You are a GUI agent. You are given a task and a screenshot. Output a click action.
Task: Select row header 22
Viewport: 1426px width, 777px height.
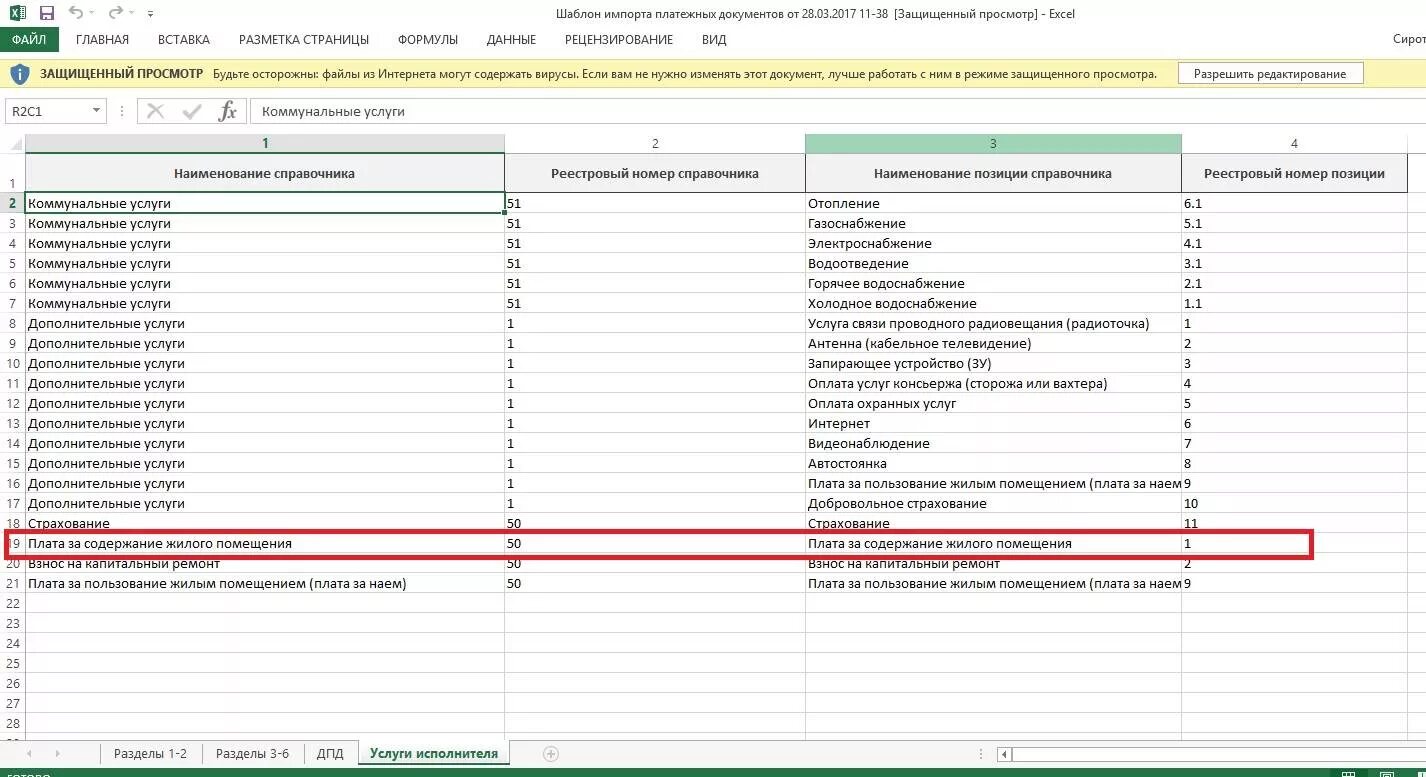(13, 603)
